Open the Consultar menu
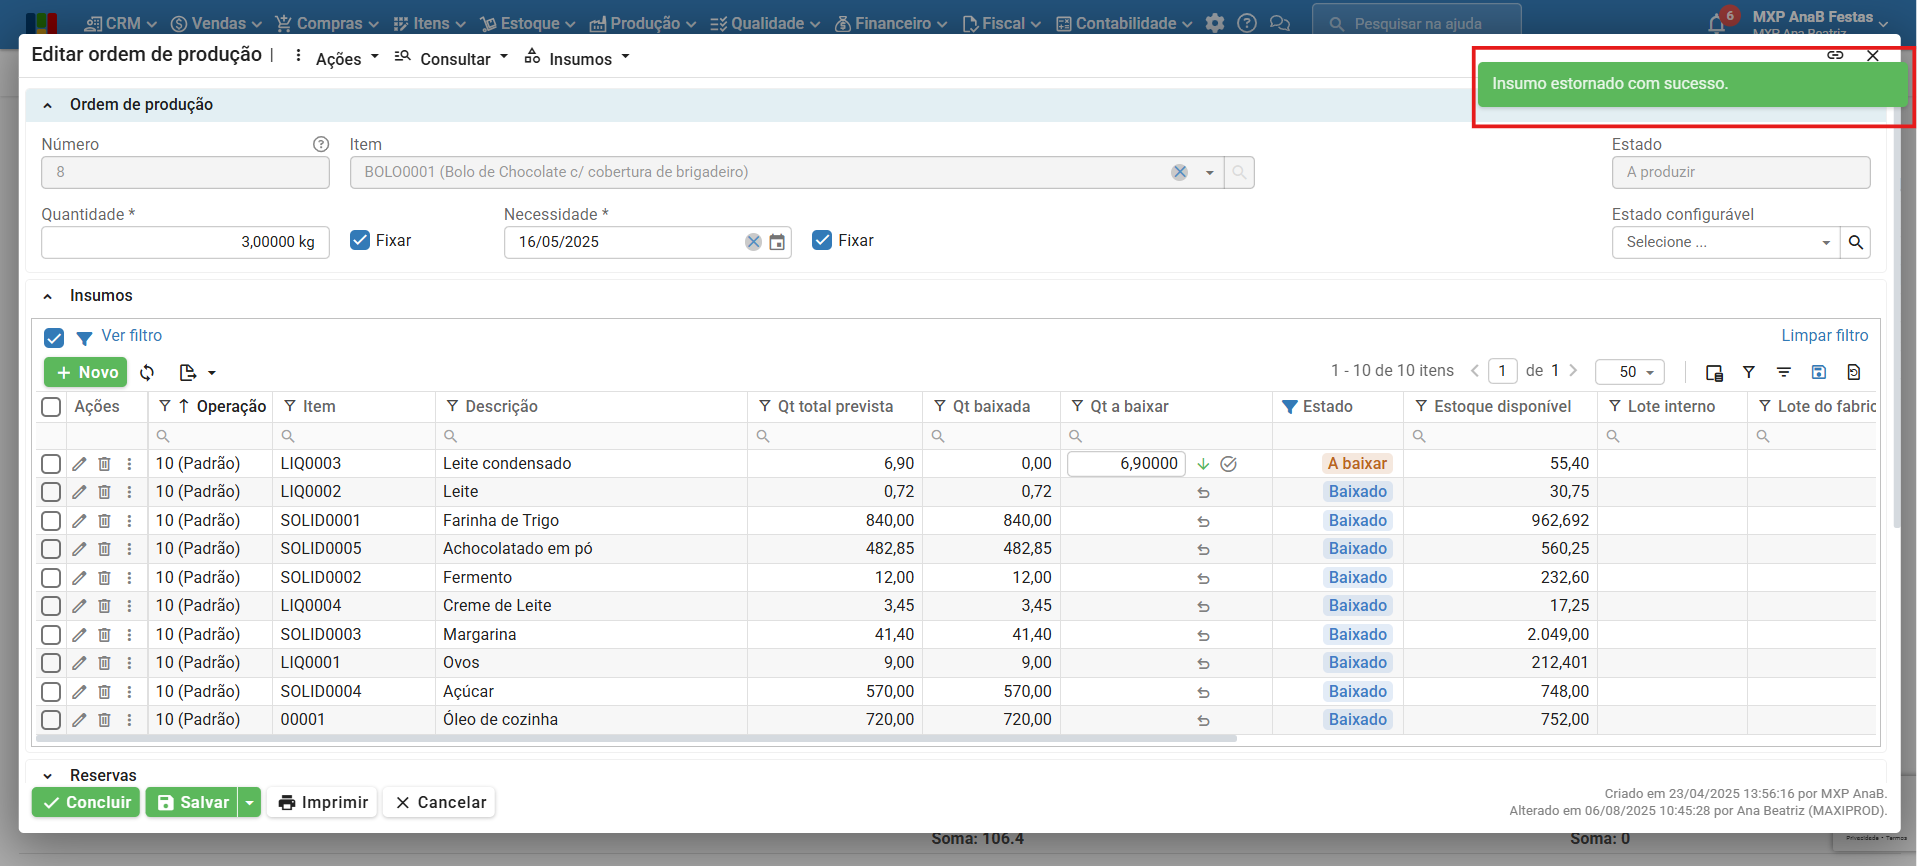Screen dimensions: 1917x866 453,59
